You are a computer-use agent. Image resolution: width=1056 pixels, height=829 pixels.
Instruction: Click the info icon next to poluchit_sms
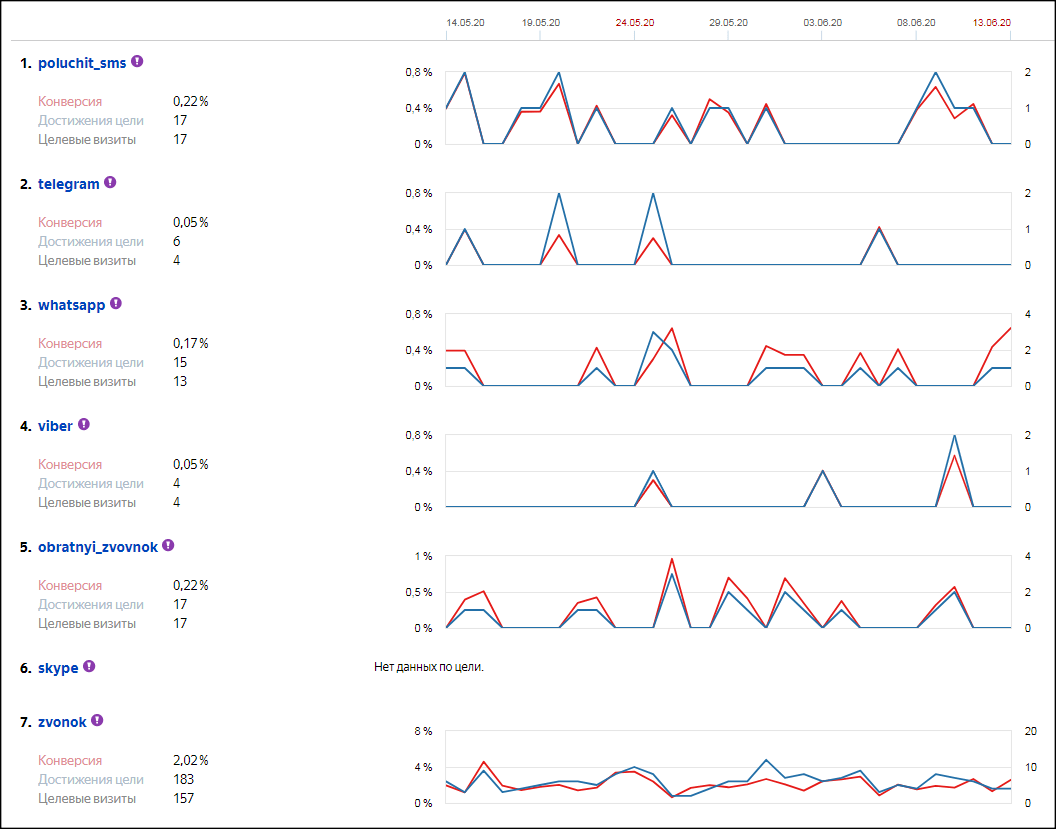point(137,61)
